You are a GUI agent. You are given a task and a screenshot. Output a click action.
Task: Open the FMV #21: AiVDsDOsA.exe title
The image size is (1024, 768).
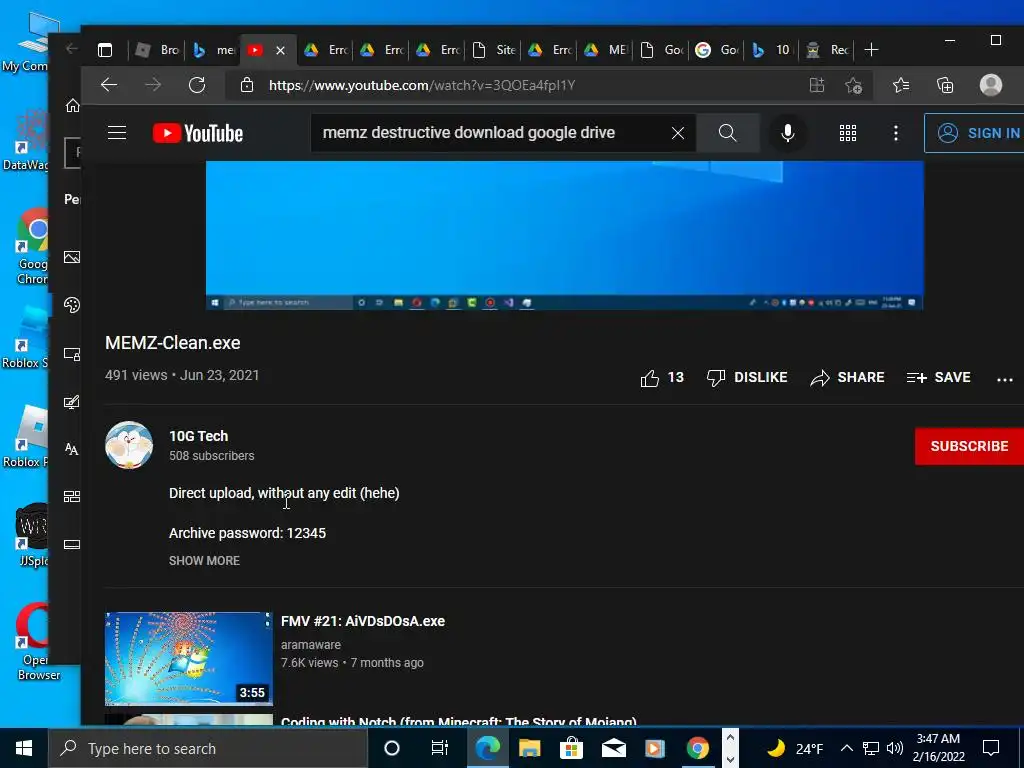362,621
